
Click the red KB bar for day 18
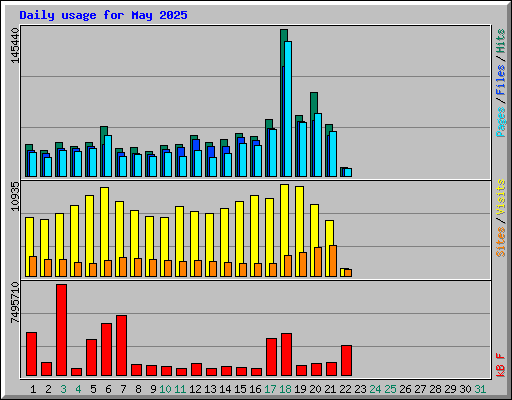287,355
